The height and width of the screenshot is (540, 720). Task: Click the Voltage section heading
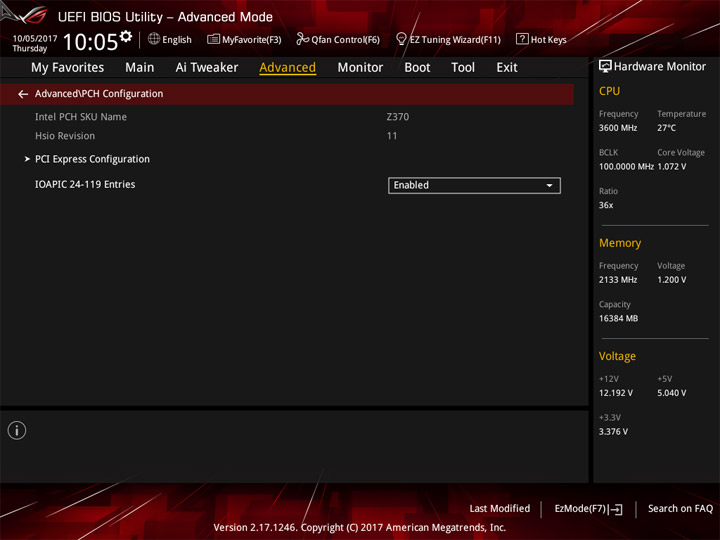(x=617, y=356)
